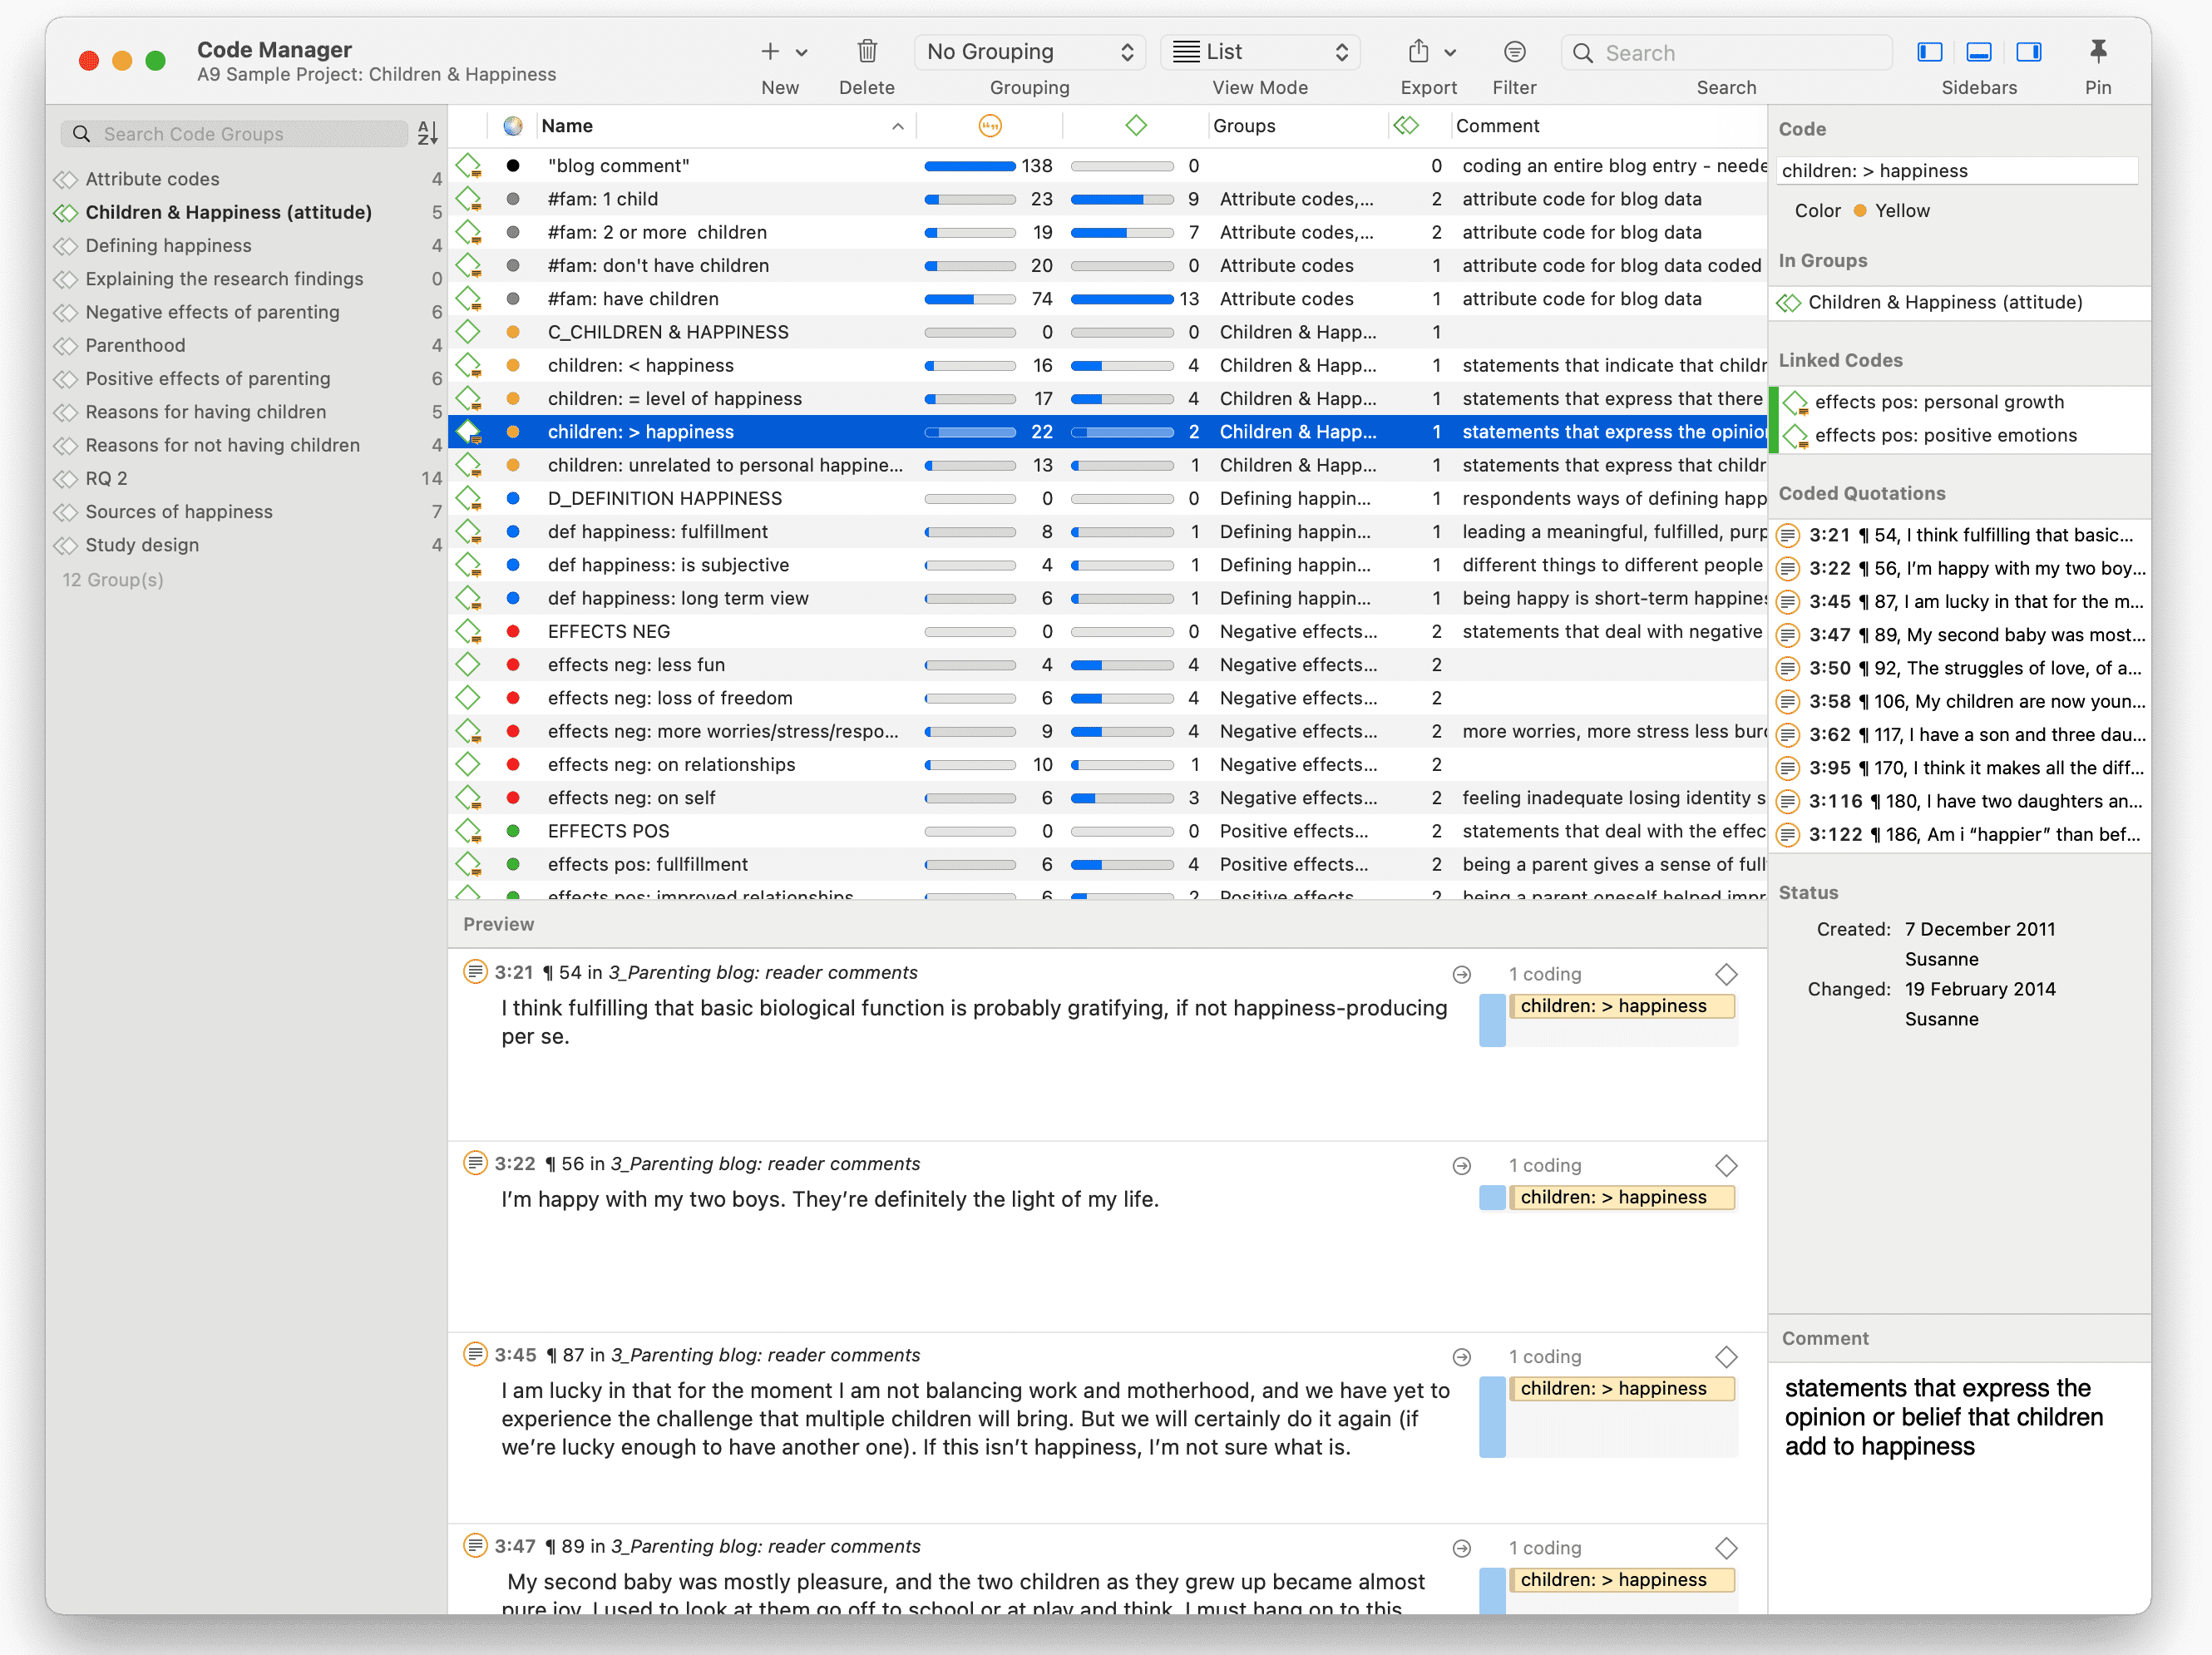
Task: Sort by code group count column icon
Action: tap(1406, 126)
